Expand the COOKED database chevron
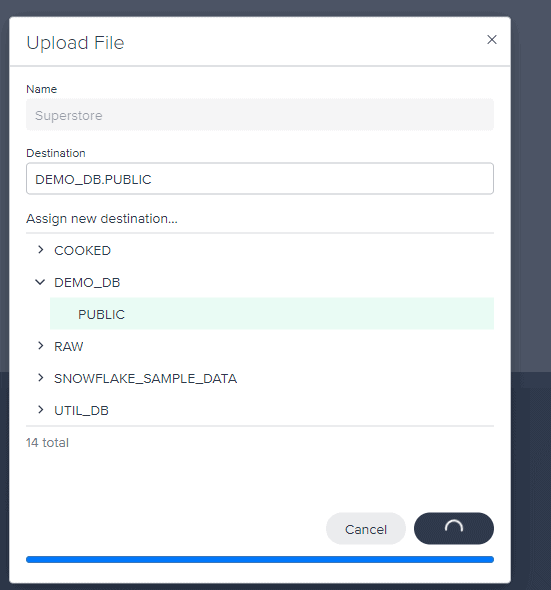The height and width of the screenshot is (590, 551). click(x=41, y=250)
